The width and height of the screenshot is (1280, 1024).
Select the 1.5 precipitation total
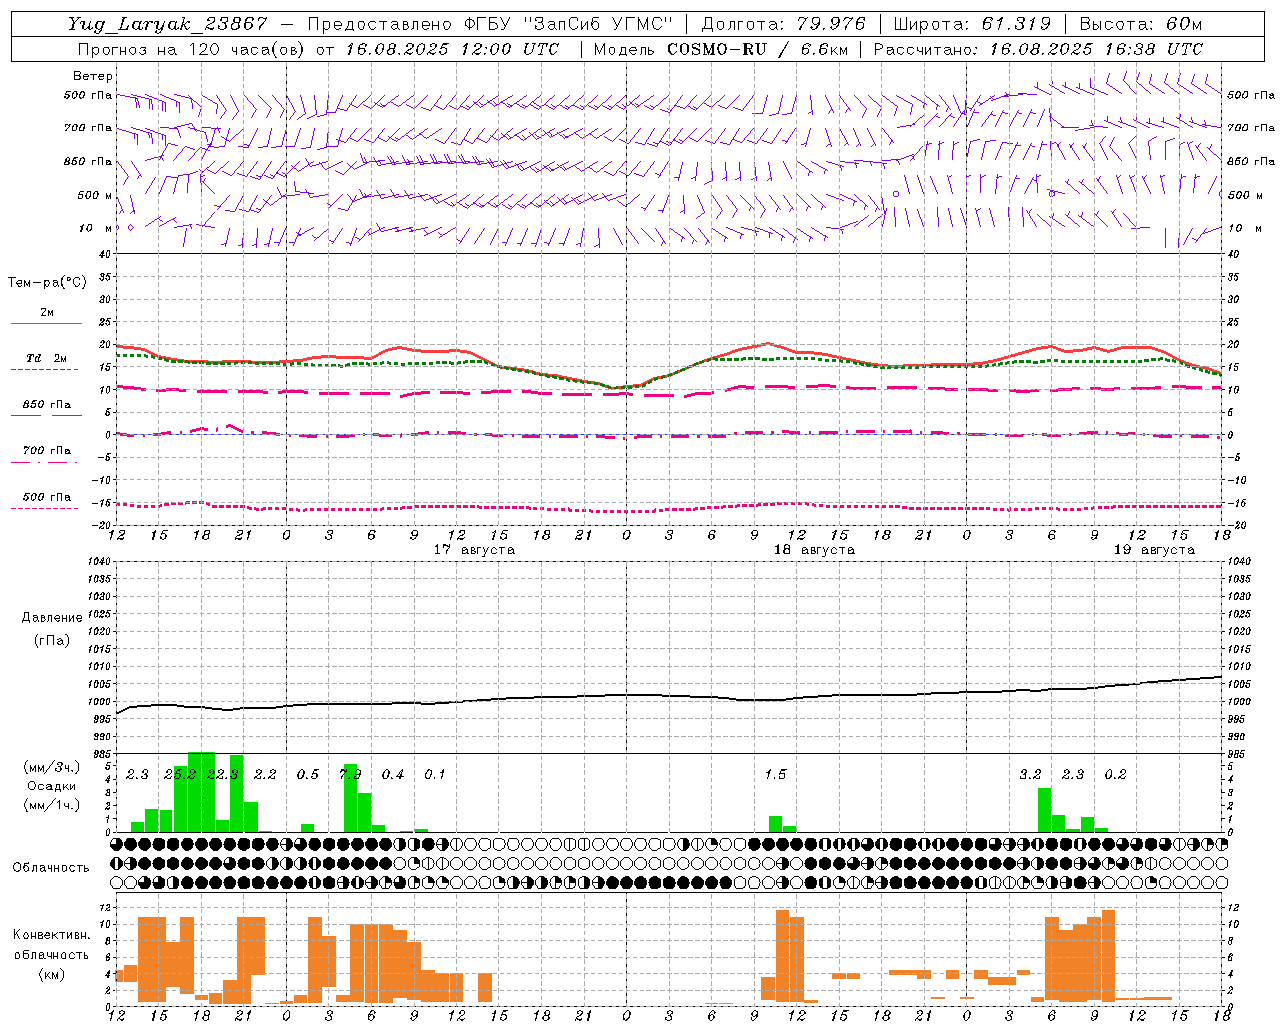(775, 775)
